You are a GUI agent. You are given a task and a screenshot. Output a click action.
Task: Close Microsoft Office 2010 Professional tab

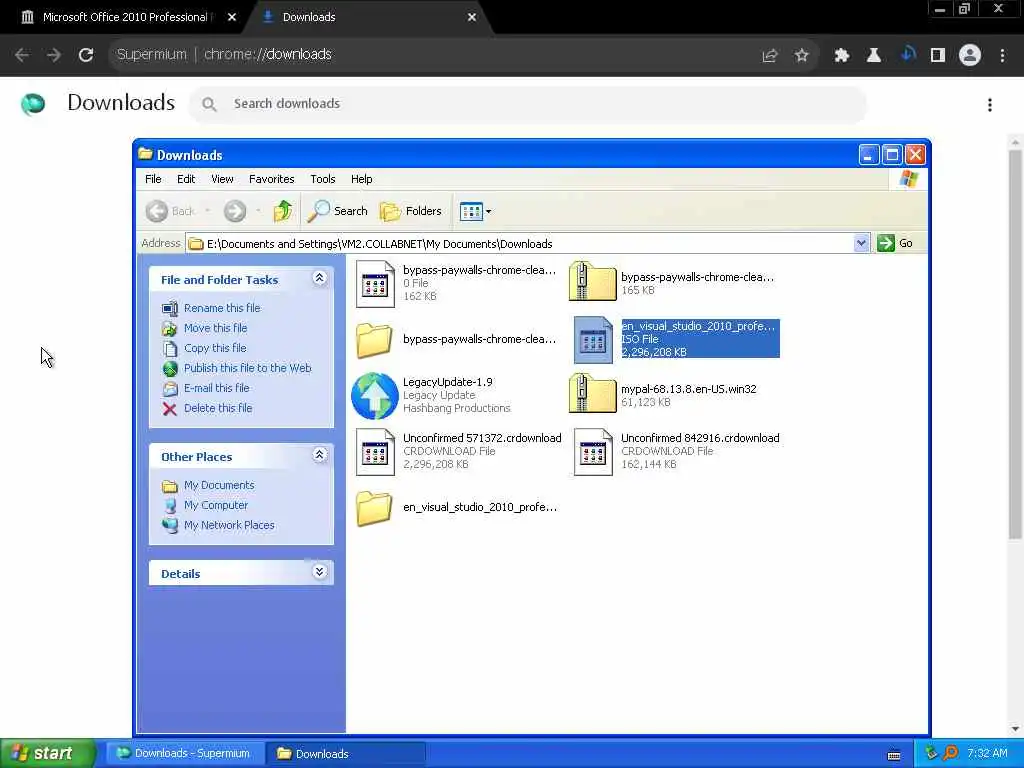pos(232,18)
